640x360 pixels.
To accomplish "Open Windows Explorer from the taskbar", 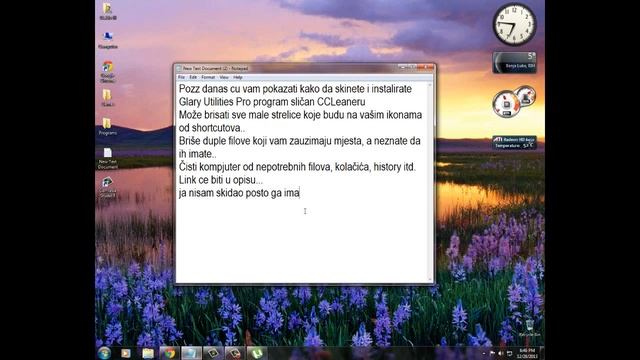I will click(x=148, y=353).
